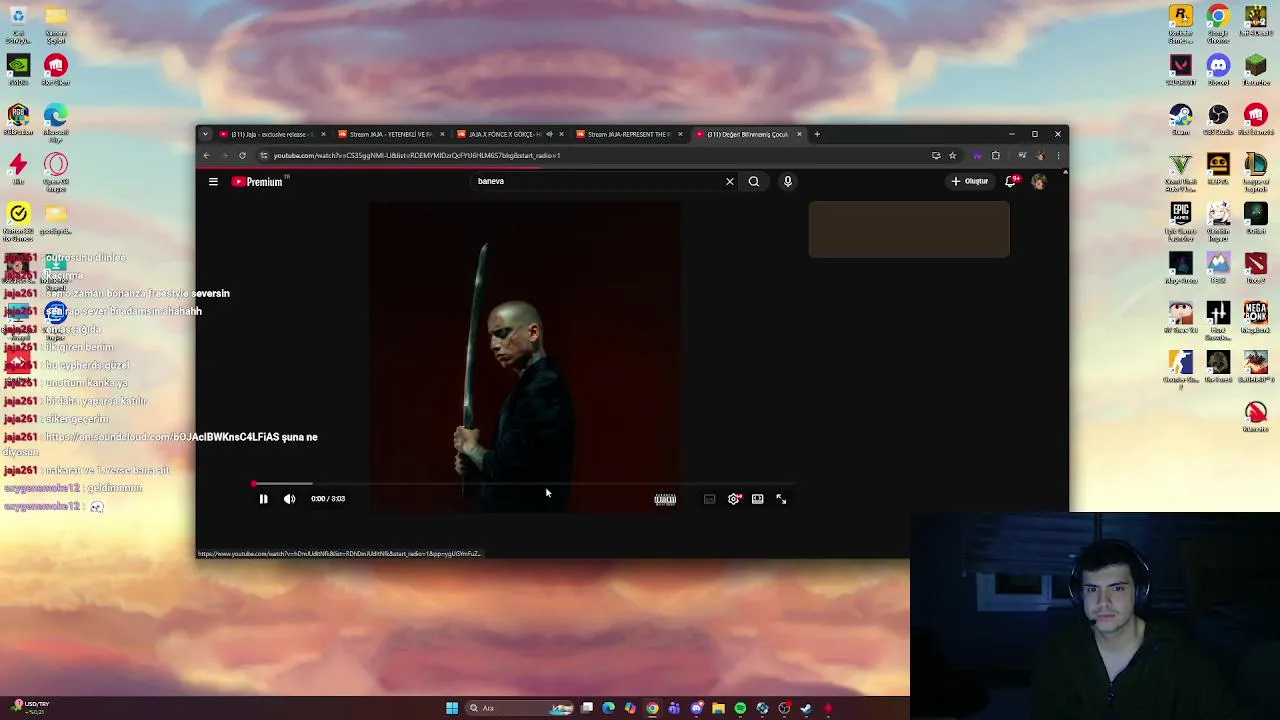The width and height of the screenshot is (1280, 720).
Task: Select the 'Değeri Bilinmemiş Çocuk' tab
Action: coord(748,134)
